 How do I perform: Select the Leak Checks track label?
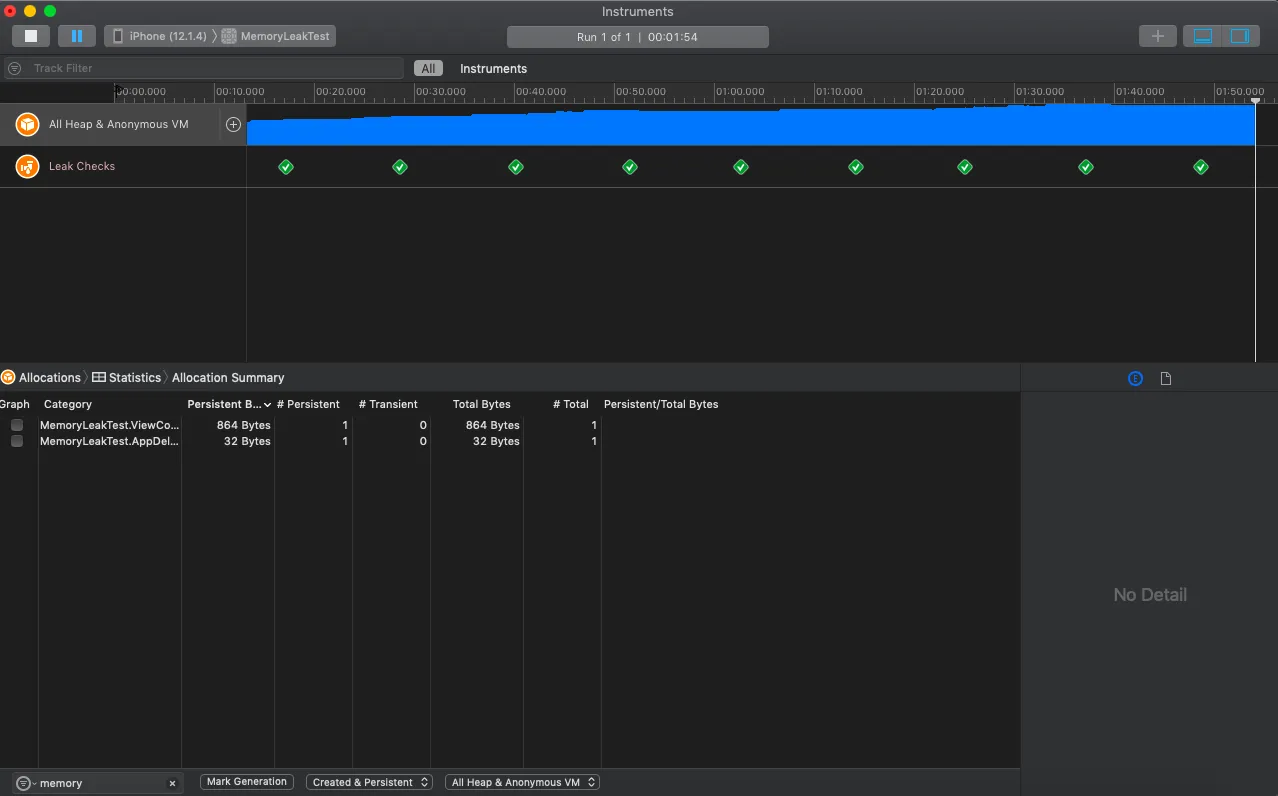pyautogui.click(x=82, y=166)
